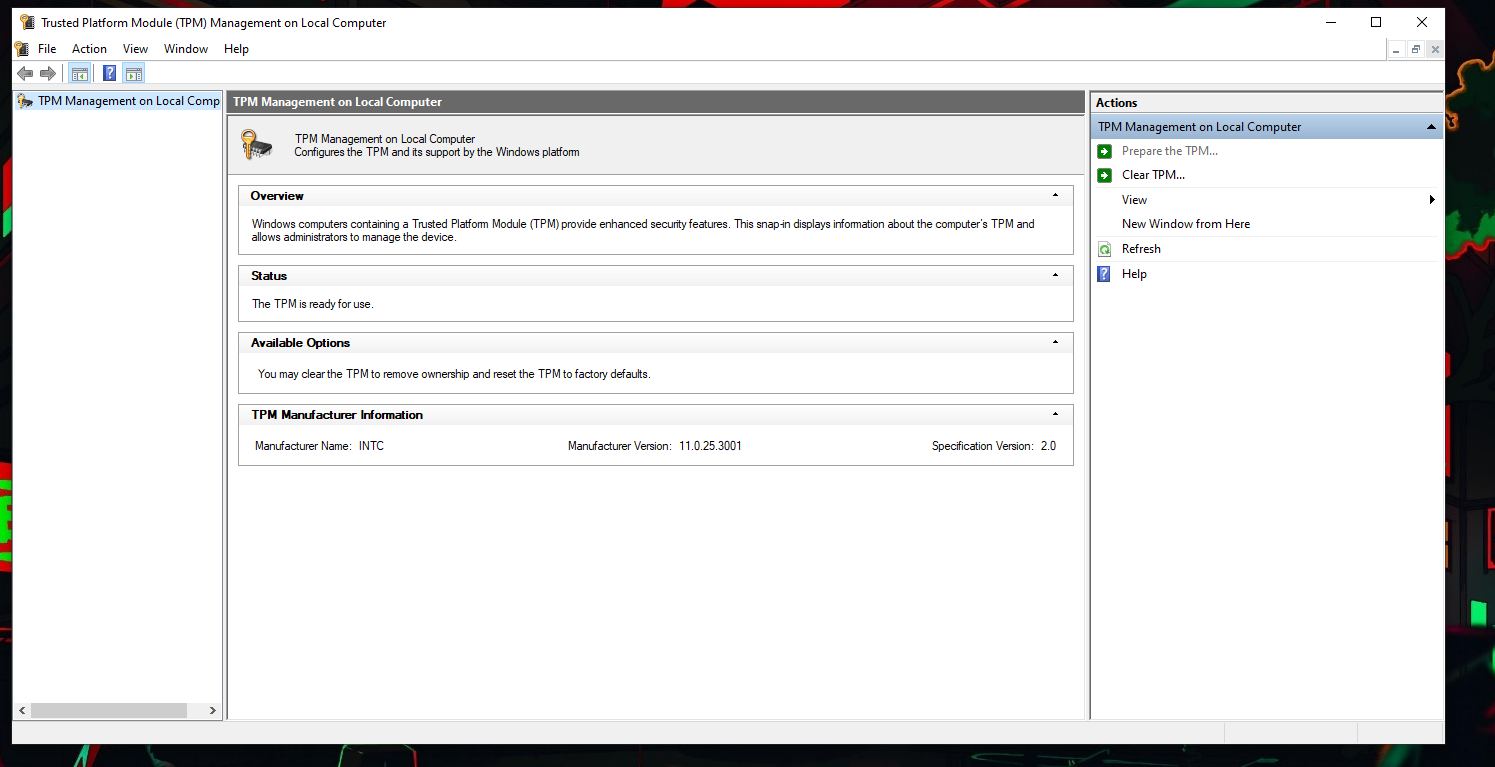This screenshot has width=1495, height=767.
Task: Click the TPM console icon in title bar
Action: 27,22
